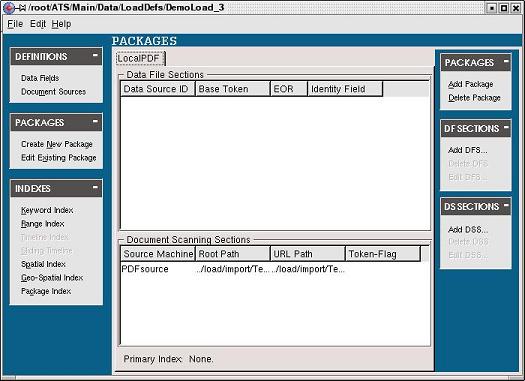This screenshot has width=525, height=381.
Task: Collapse the DF SECTIONS panel
Action: [506, 127]
